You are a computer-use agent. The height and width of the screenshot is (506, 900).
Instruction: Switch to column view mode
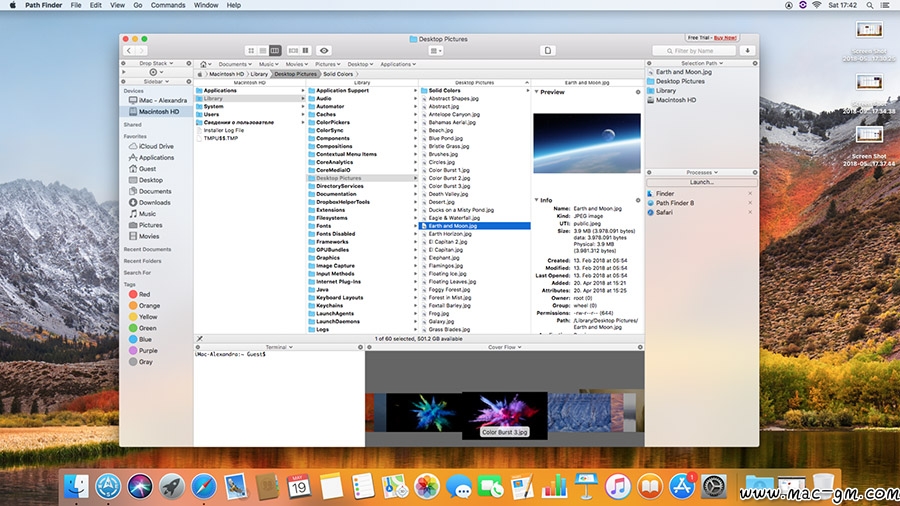tap(275, 51)
